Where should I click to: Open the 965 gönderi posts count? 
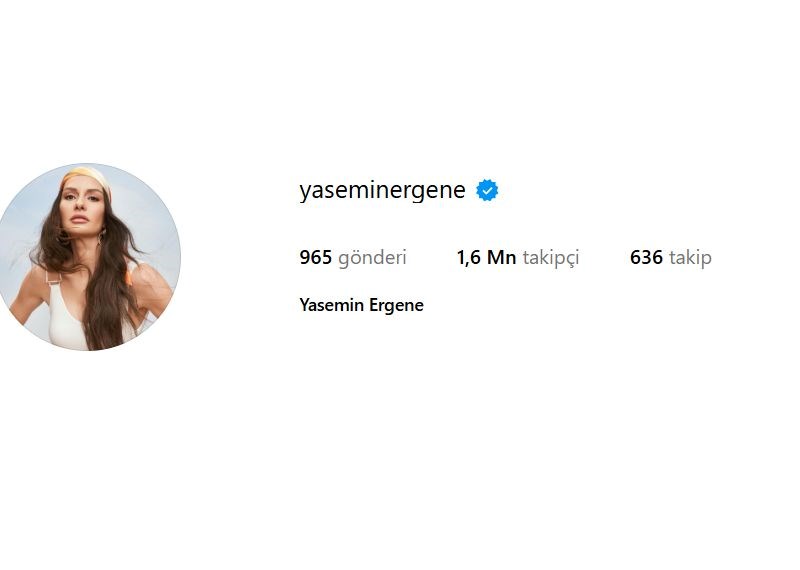[353, 257]
